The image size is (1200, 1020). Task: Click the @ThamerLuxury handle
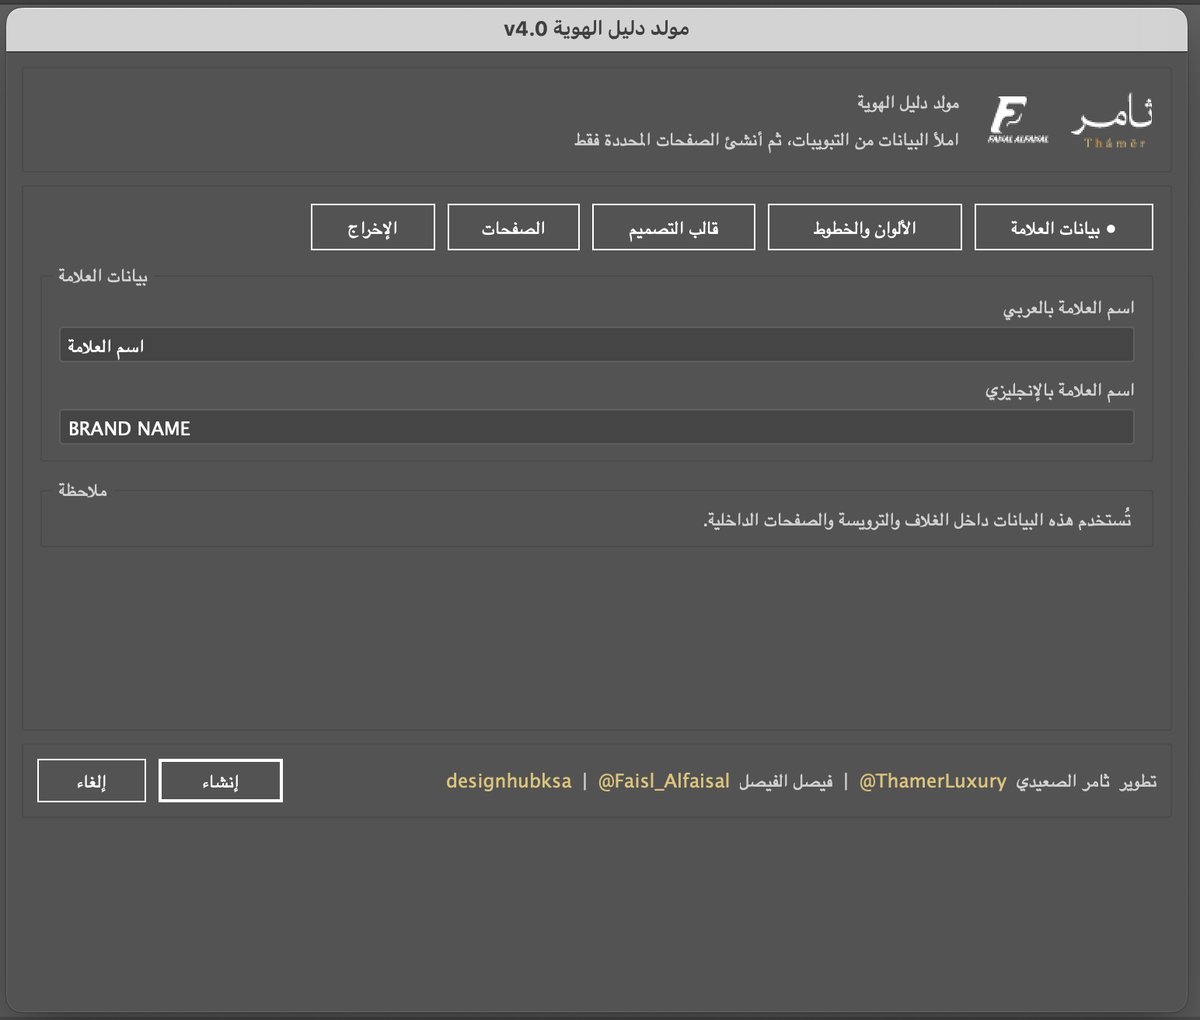click(x=933, y=781)
